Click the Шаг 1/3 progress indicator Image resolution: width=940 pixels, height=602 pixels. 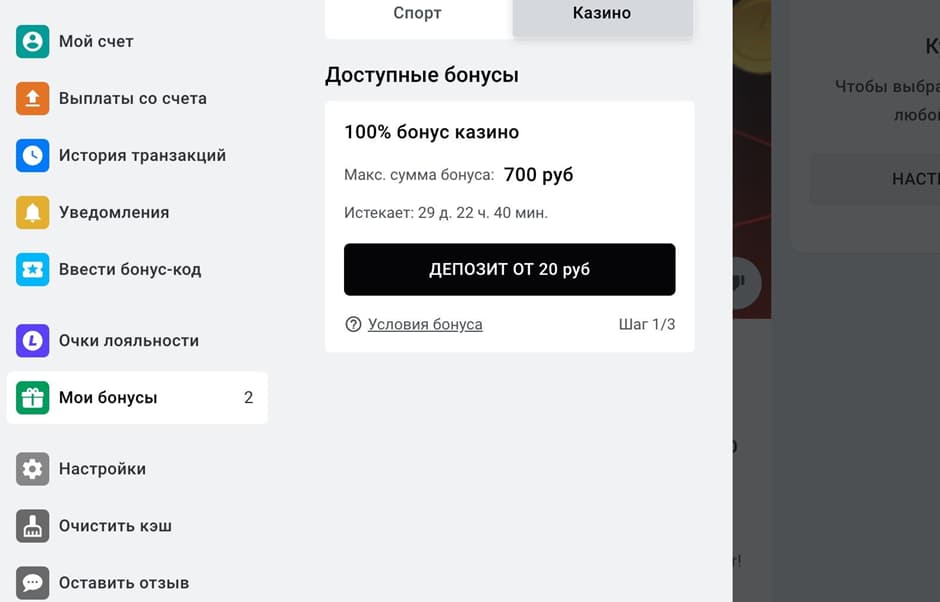tap(647, 324)
